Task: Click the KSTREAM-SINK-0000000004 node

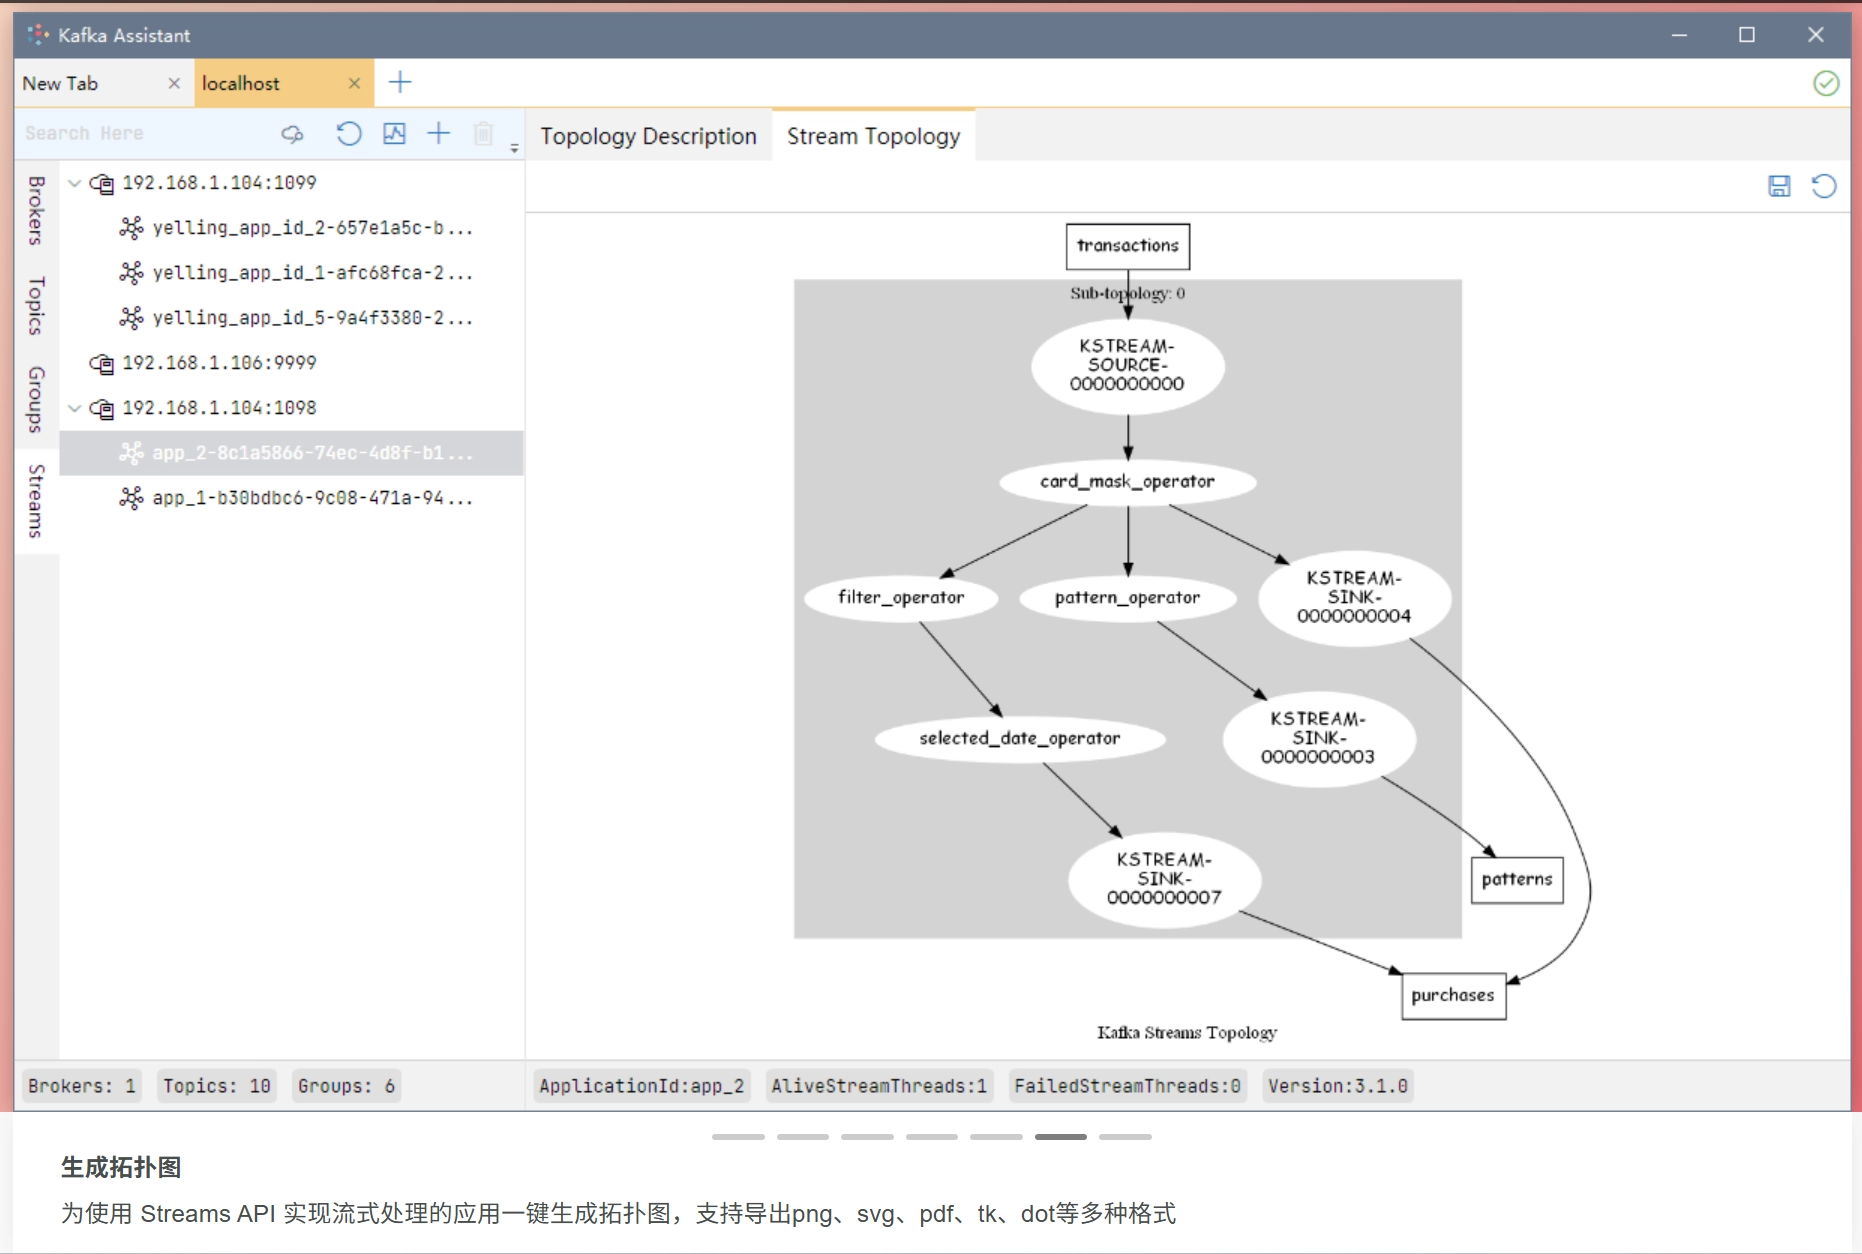Action: pyautogui.click(x=1354, y=598)
